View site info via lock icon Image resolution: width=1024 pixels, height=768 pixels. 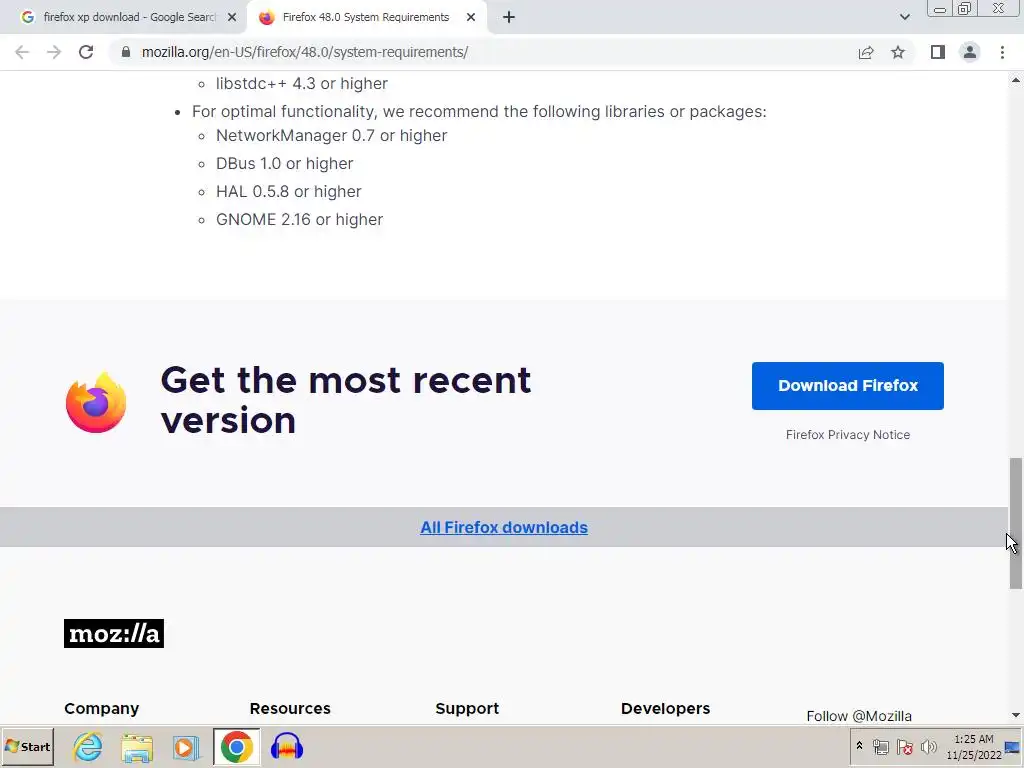pyautogui.click(x=125, y=52)
